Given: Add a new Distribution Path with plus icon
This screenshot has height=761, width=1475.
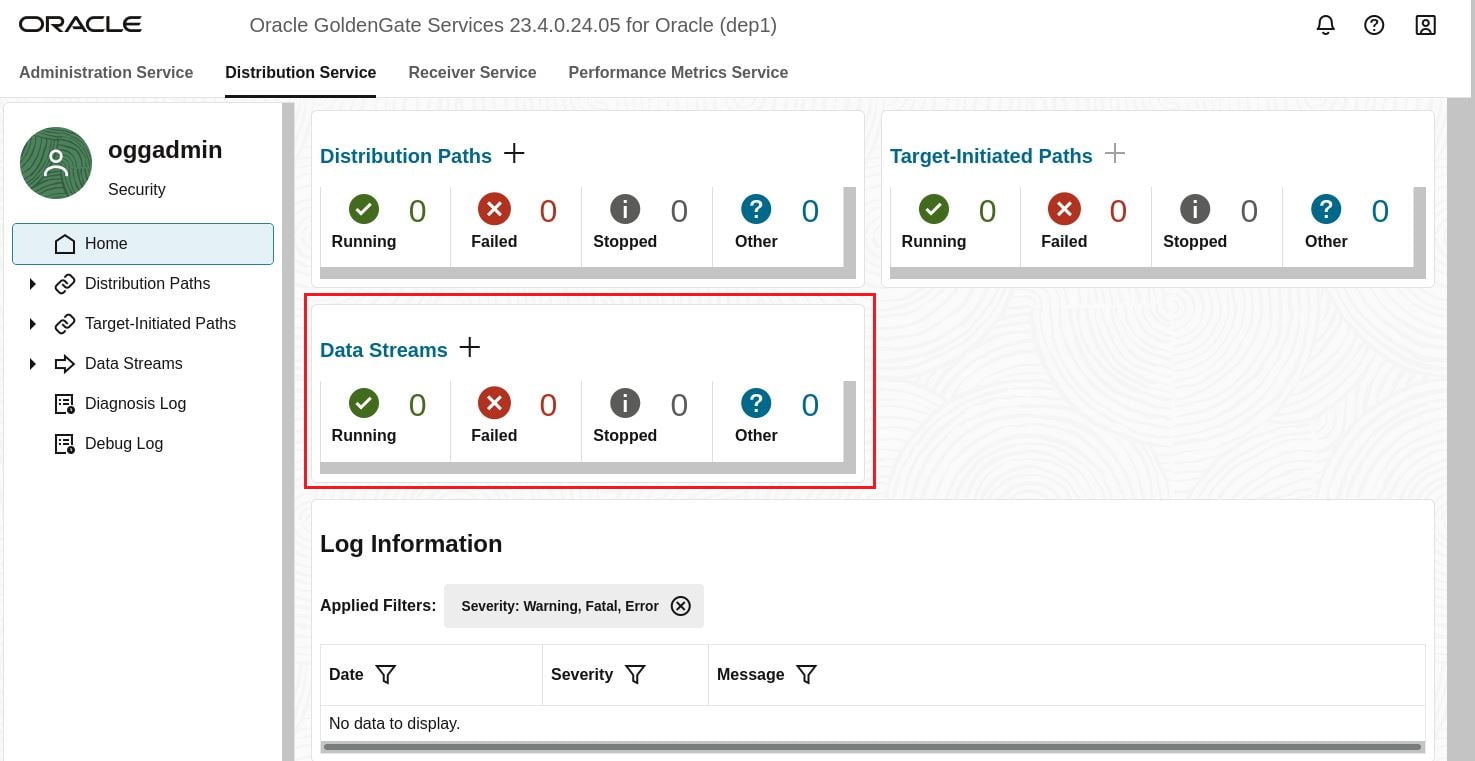Looking at the screenshot, I should [514, 153].
